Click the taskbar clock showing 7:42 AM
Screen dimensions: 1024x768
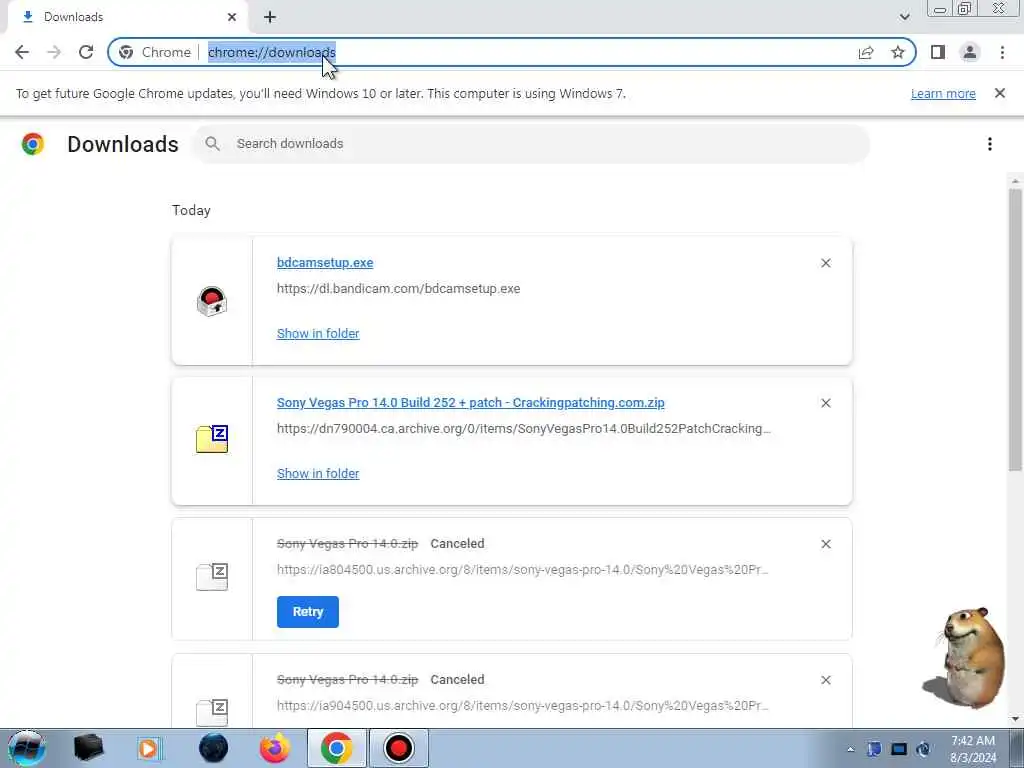click(973, 750)
